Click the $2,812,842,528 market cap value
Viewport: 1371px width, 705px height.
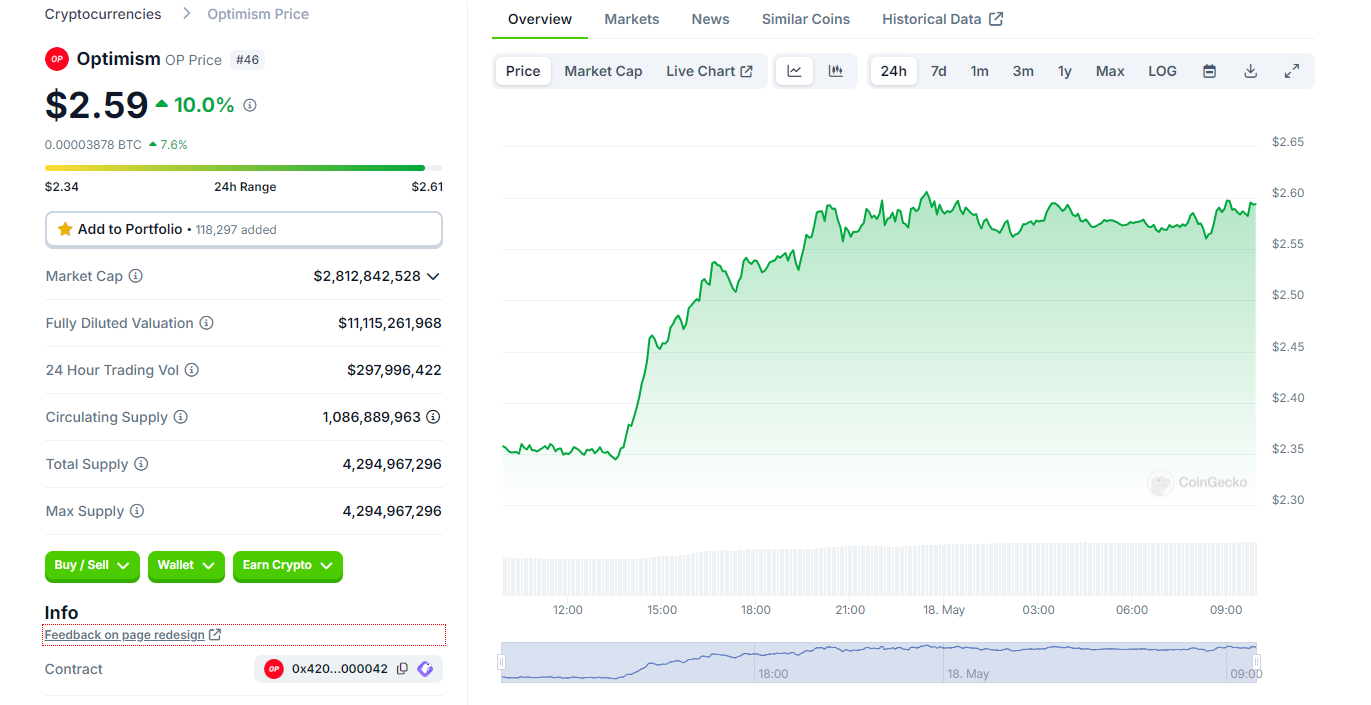pyautogui.click(x=367, y=276)
